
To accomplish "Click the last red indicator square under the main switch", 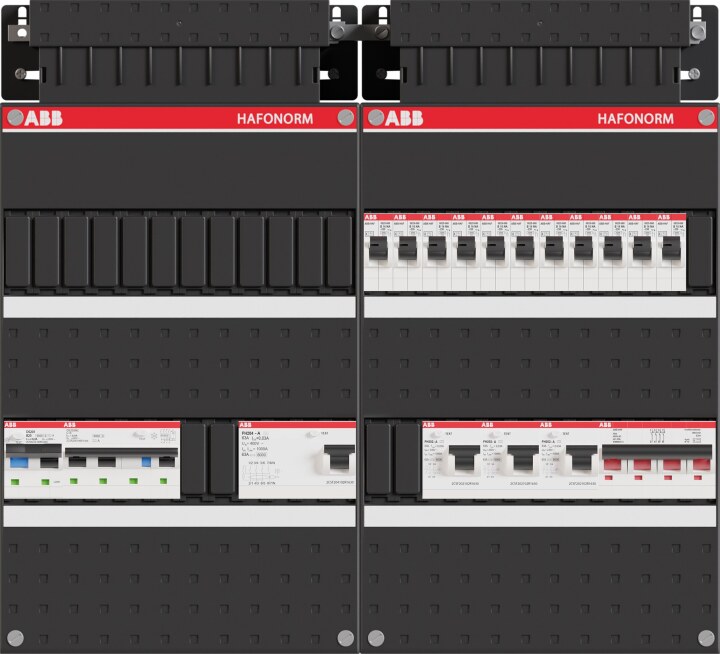I will pyautogui.click(x=698, y=478).
